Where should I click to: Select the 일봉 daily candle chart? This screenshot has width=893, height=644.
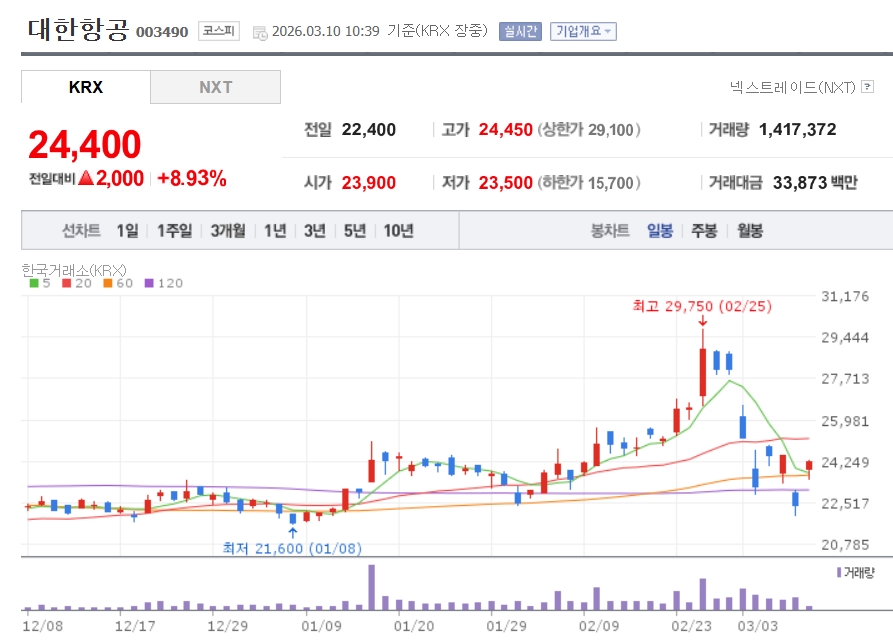(660, 231)
